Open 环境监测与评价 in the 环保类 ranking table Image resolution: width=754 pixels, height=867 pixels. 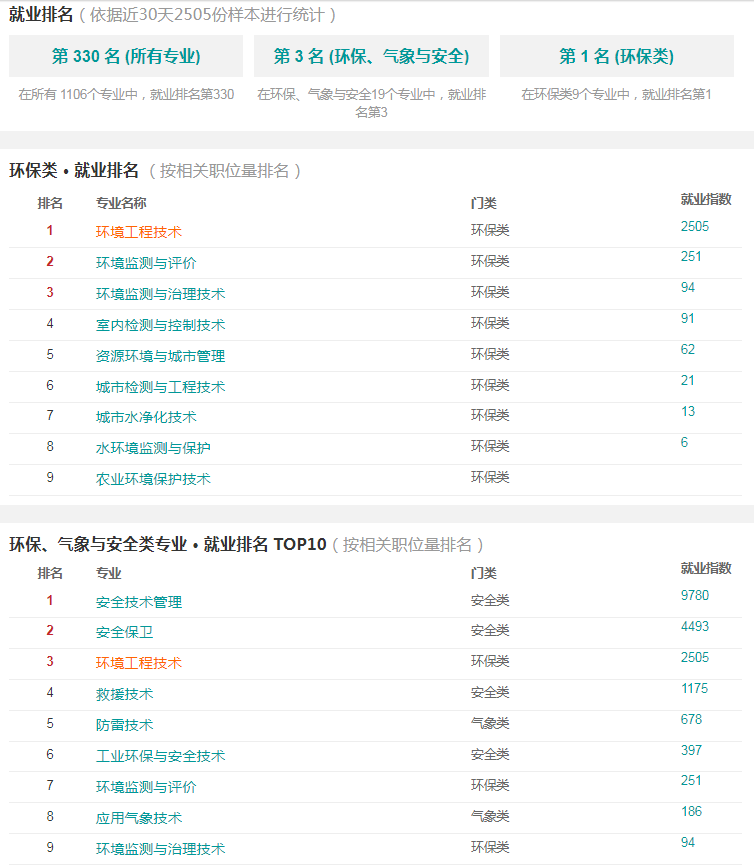tap(146, 263)
